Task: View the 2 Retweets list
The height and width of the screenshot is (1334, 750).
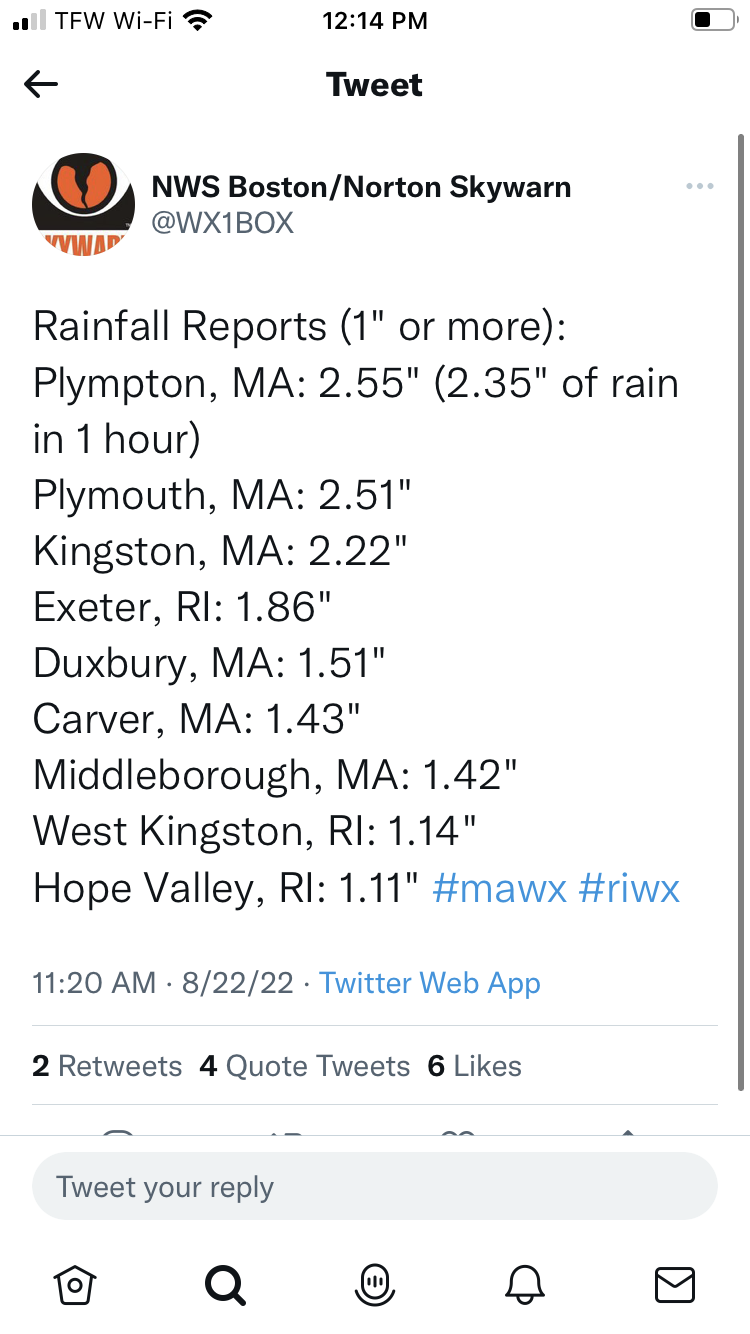Action: (x=107, y=1066)
